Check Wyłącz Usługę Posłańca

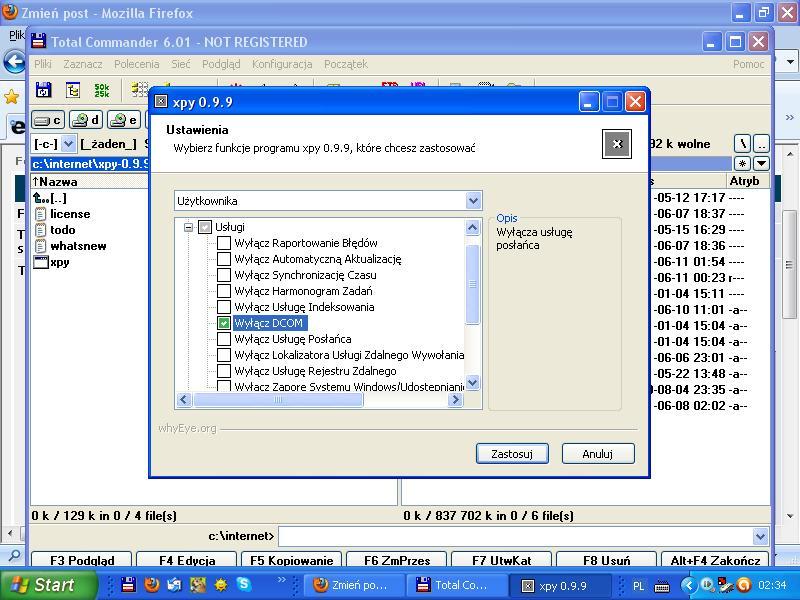(x=223, y=339)
